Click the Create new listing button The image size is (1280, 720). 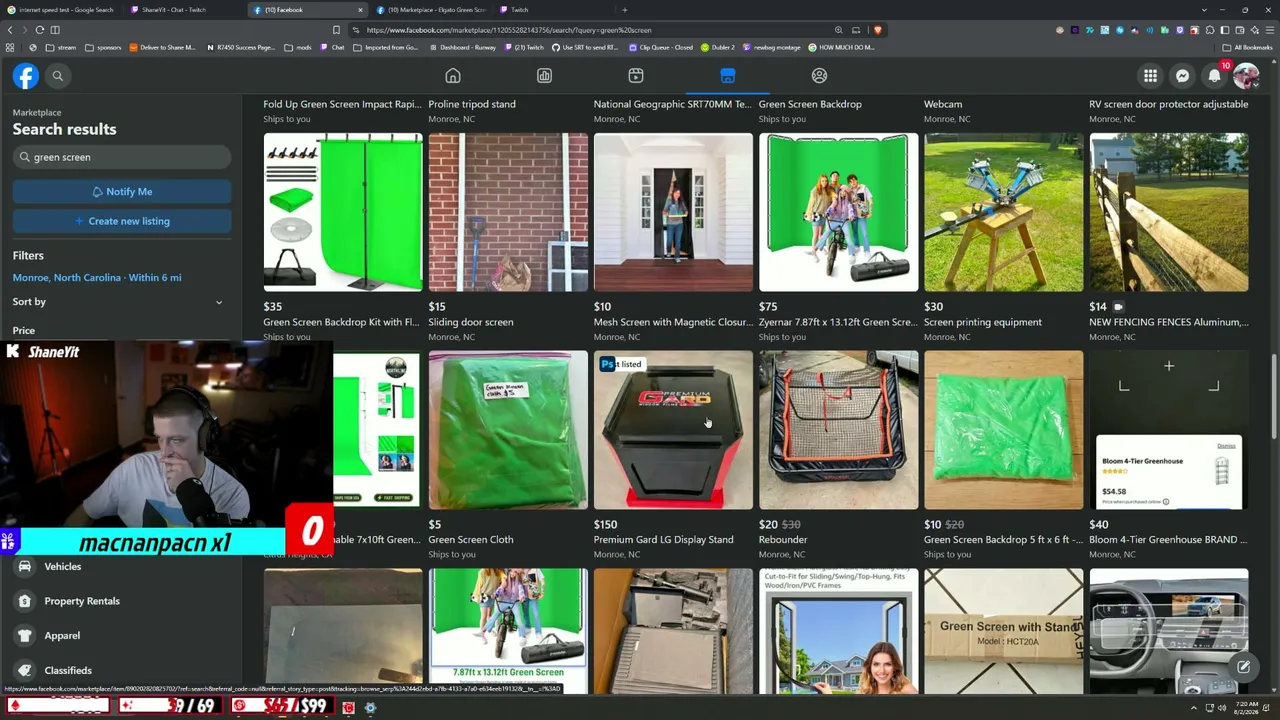[122, 221]
